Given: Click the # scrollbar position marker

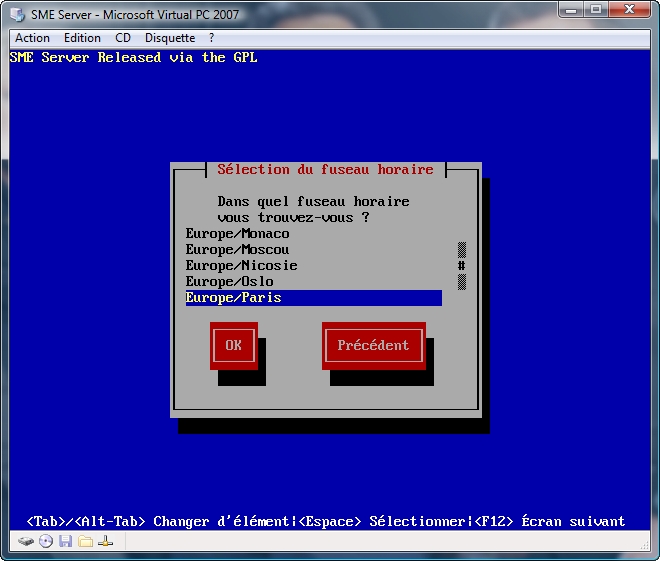Looking at the screenshot, I should (x=462, y=266).
